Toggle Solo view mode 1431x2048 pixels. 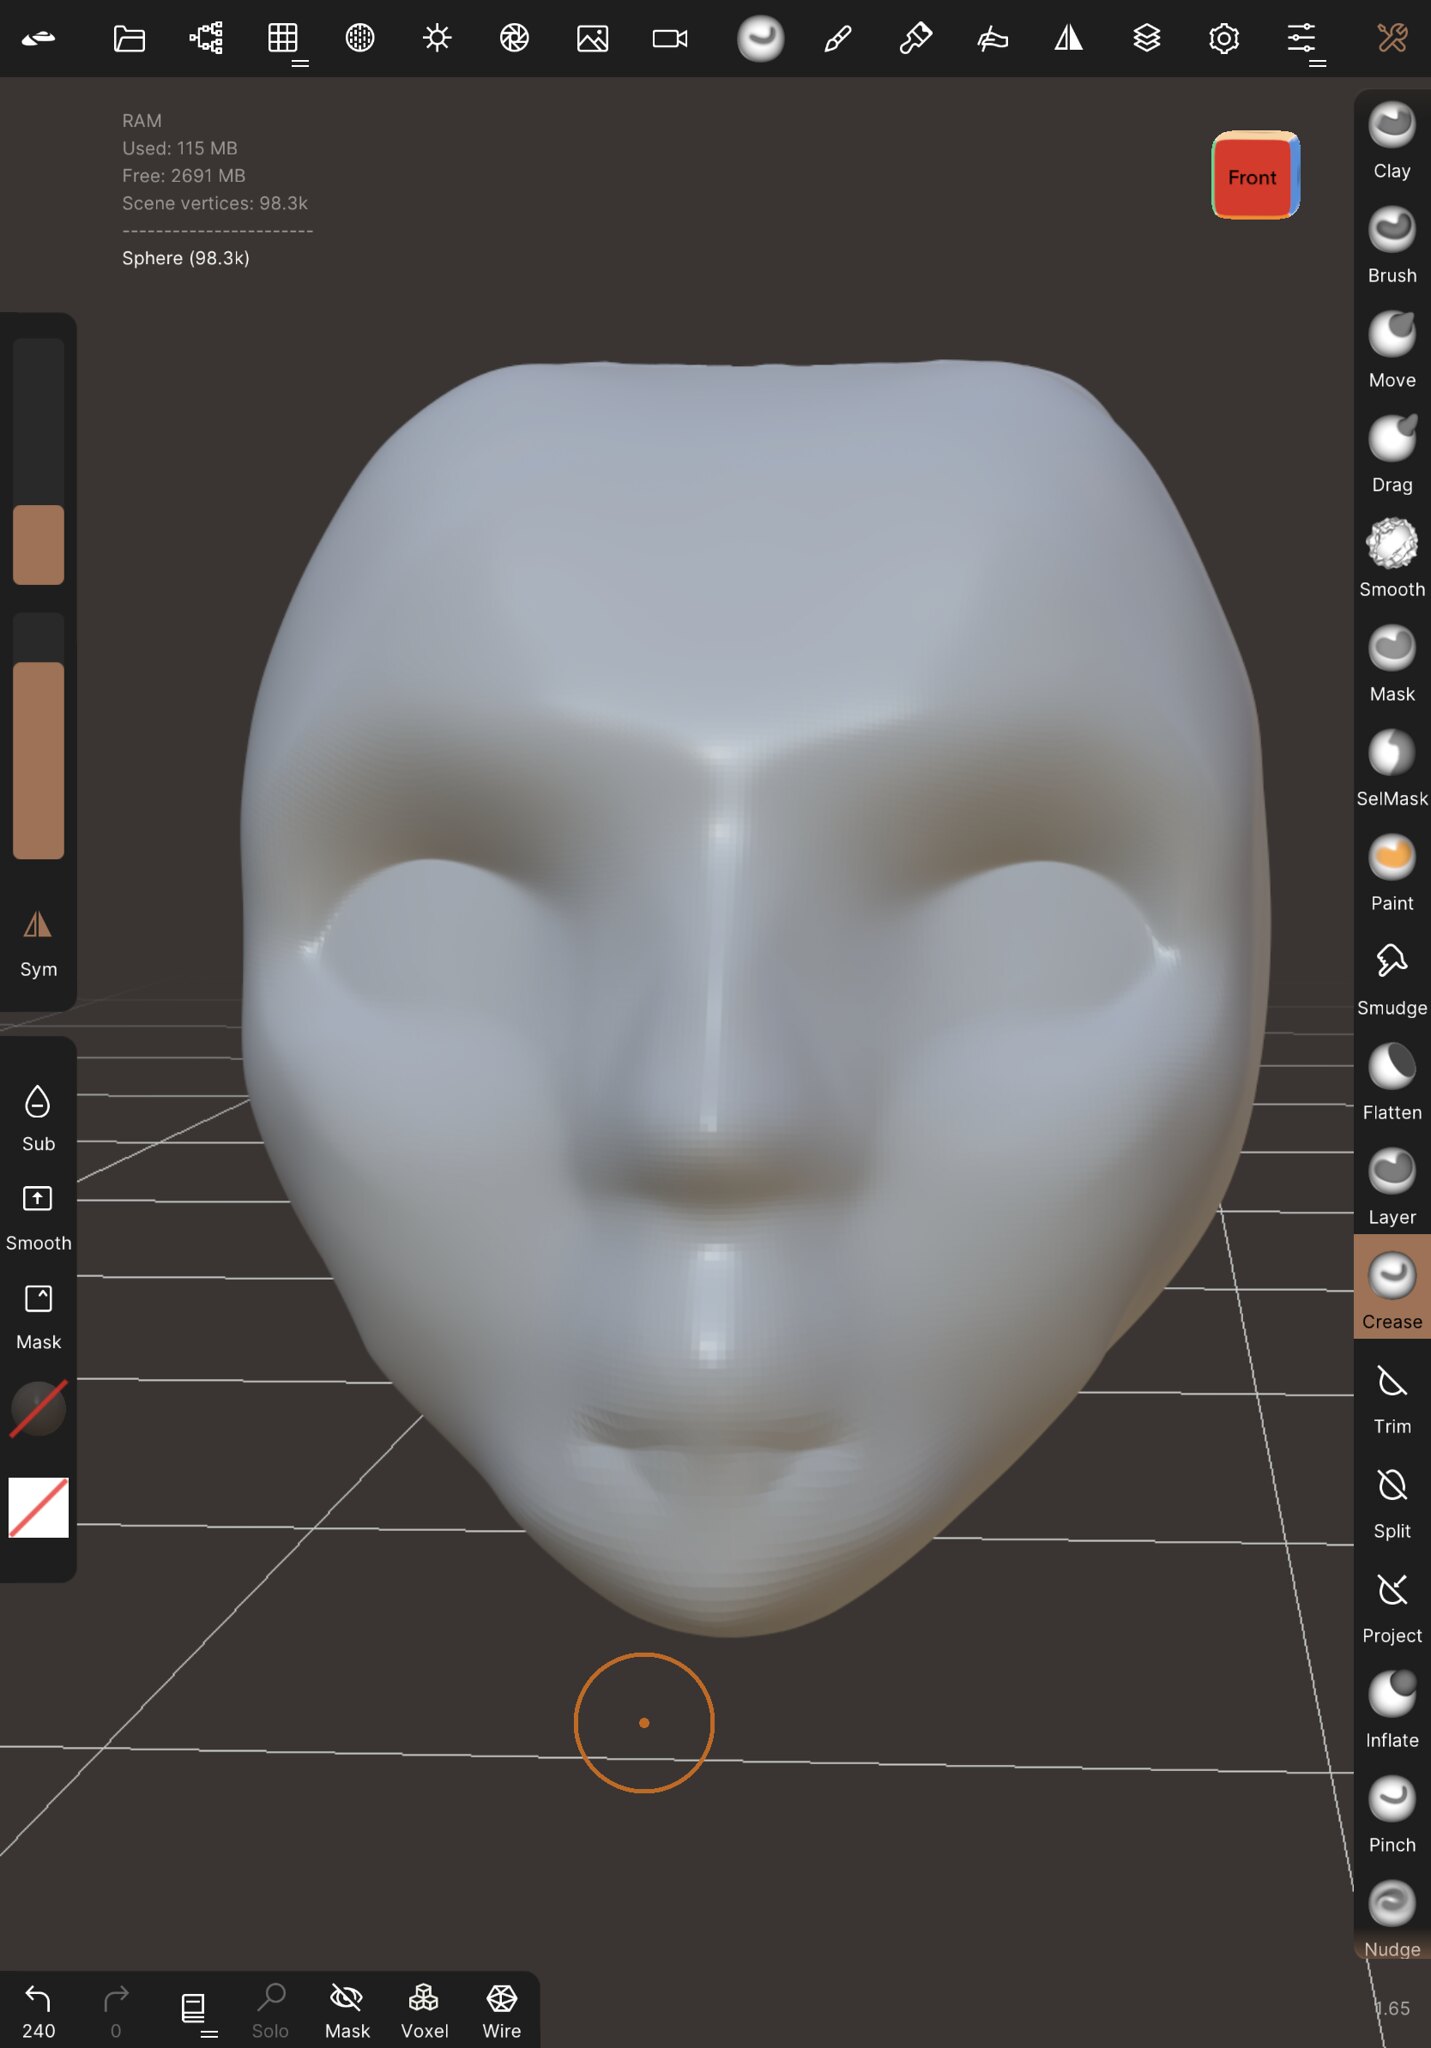270,2011
